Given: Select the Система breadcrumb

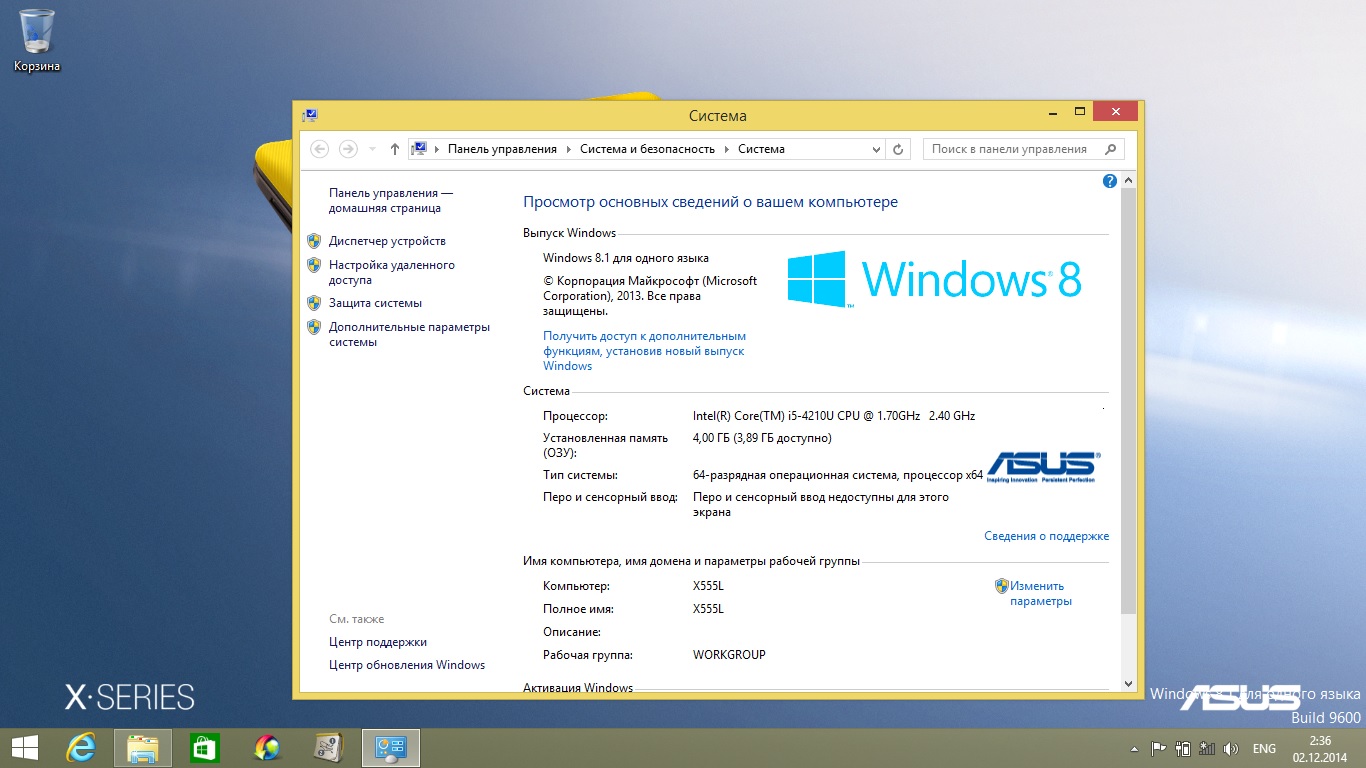Looking at the screenshot, I should coord(761,149).
